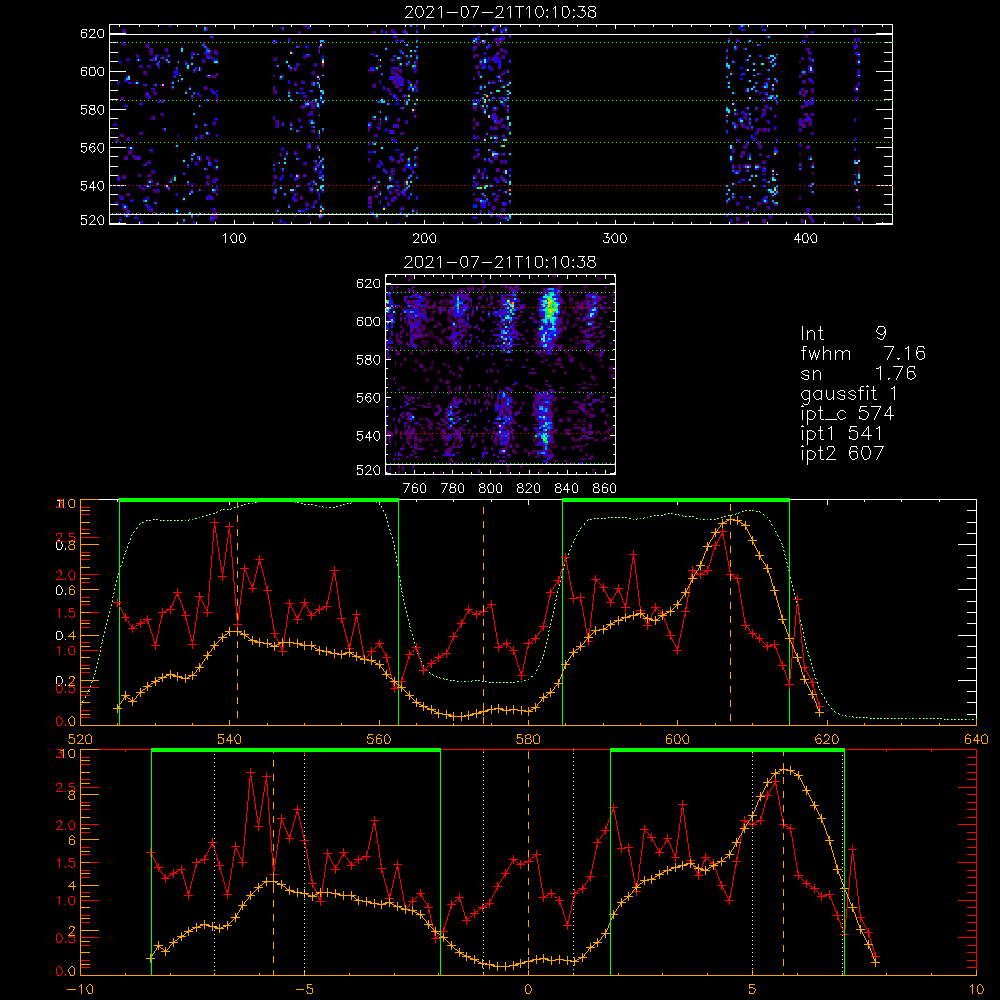Viewport: 1000px width, 1000px height.
Task: Click x-axis label 580 of the third profile plot
Action: 528,740
